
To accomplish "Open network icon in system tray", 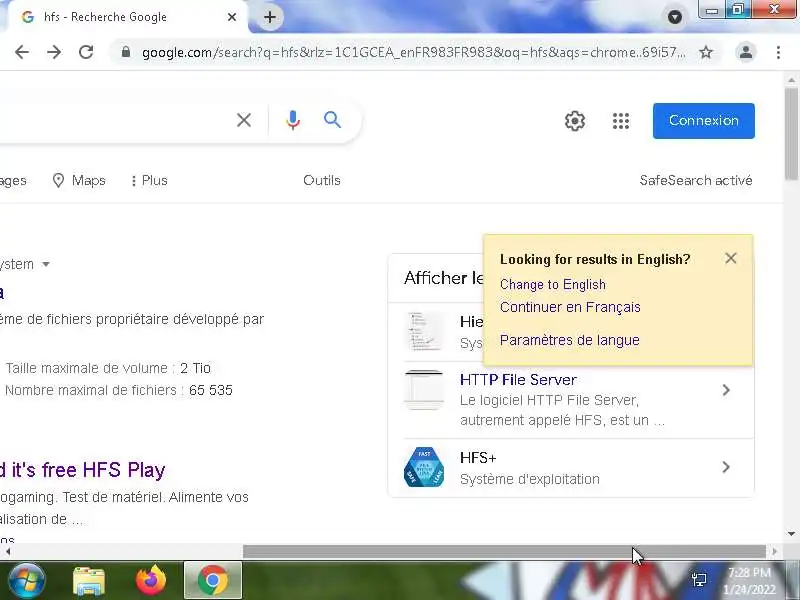I will 699,580.
